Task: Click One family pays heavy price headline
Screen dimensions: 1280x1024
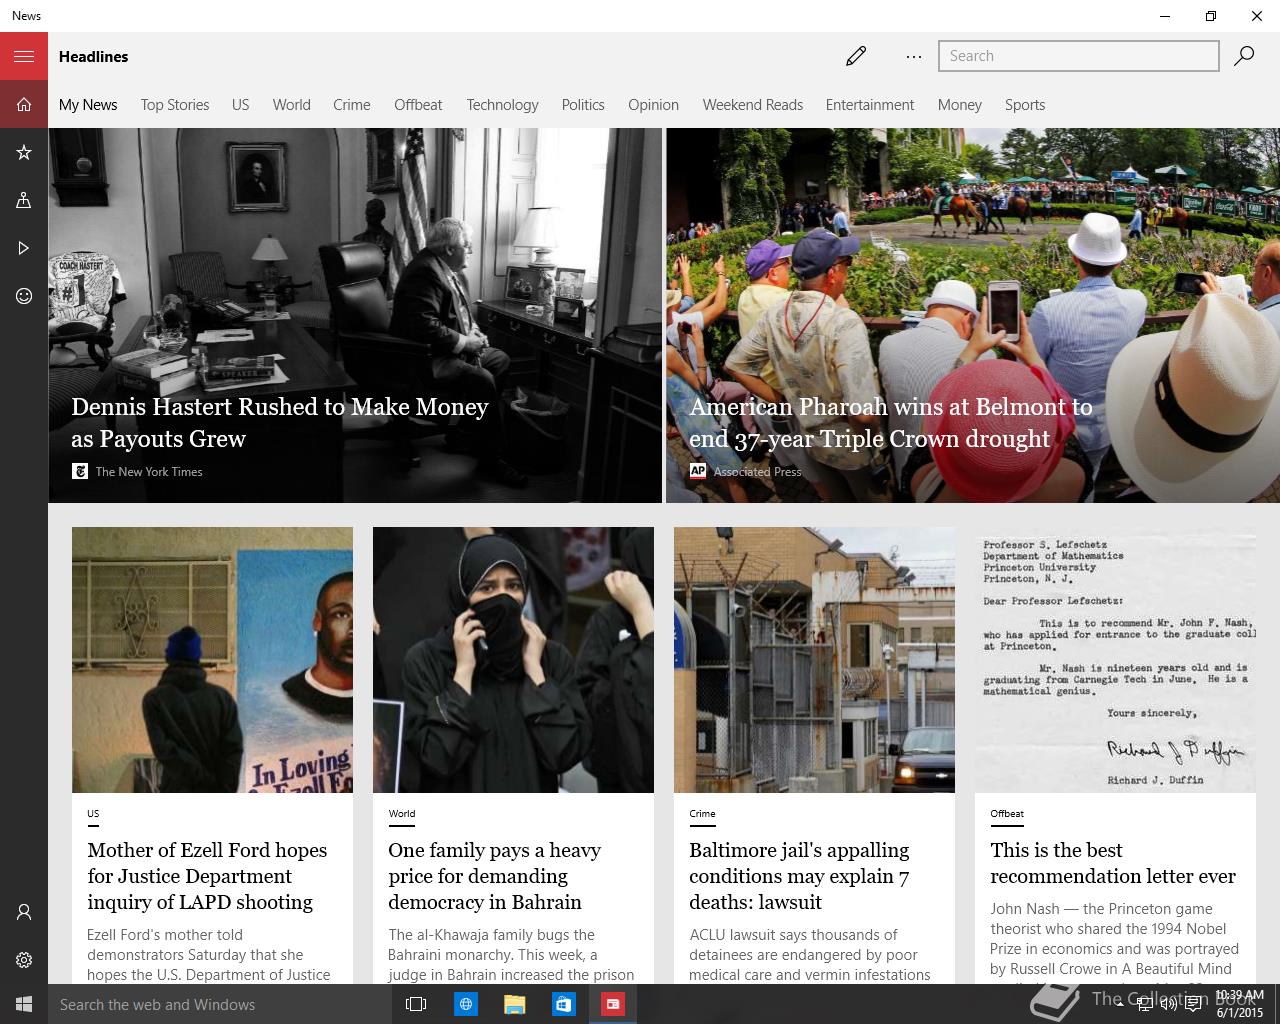Action: [494, 876]
